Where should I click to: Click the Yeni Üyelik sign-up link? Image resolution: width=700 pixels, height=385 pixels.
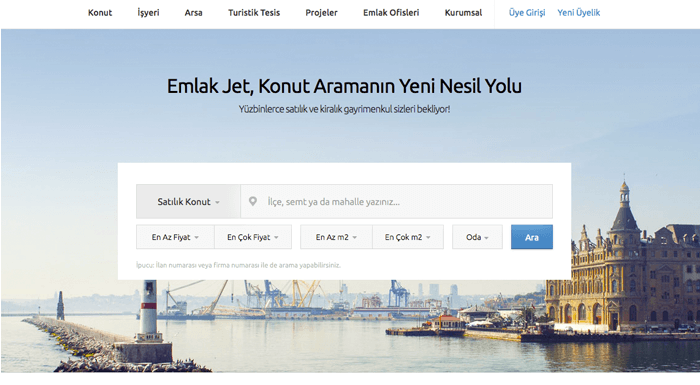tap(579, 13)
